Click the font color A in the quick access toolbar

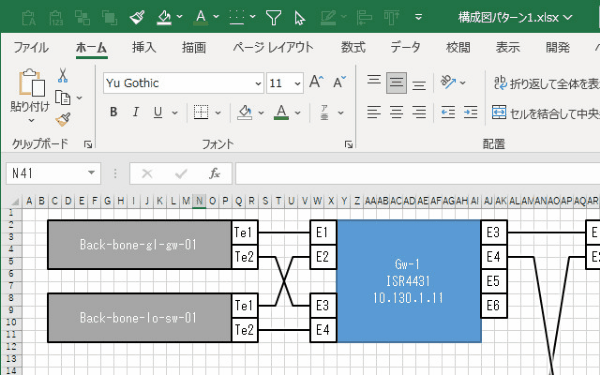201,17
